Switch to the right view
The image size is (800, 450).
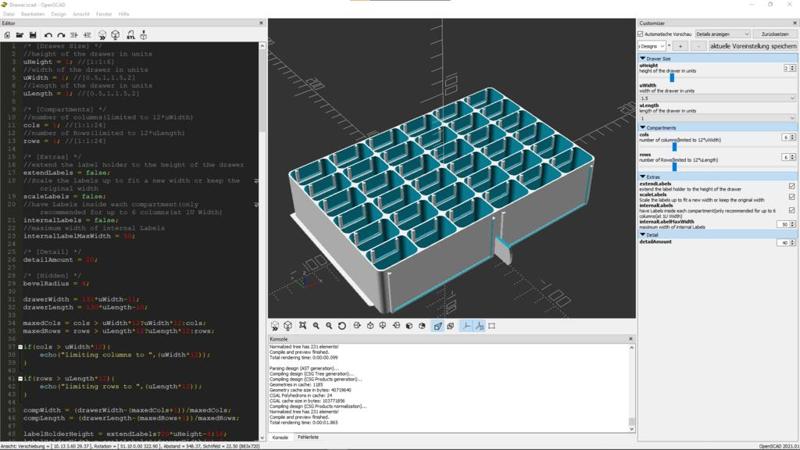click(x=357, y=326)
